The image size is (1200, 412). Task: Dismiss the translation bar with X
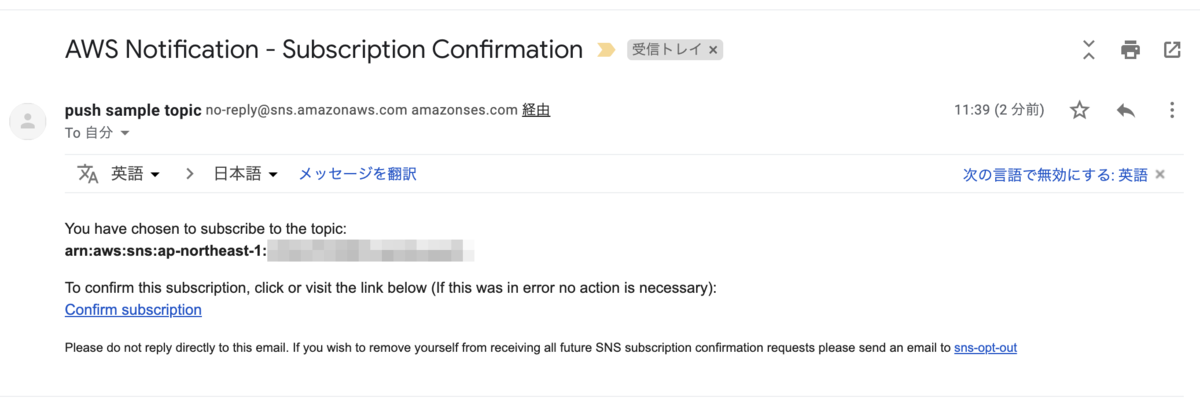tap(1160, 174)
